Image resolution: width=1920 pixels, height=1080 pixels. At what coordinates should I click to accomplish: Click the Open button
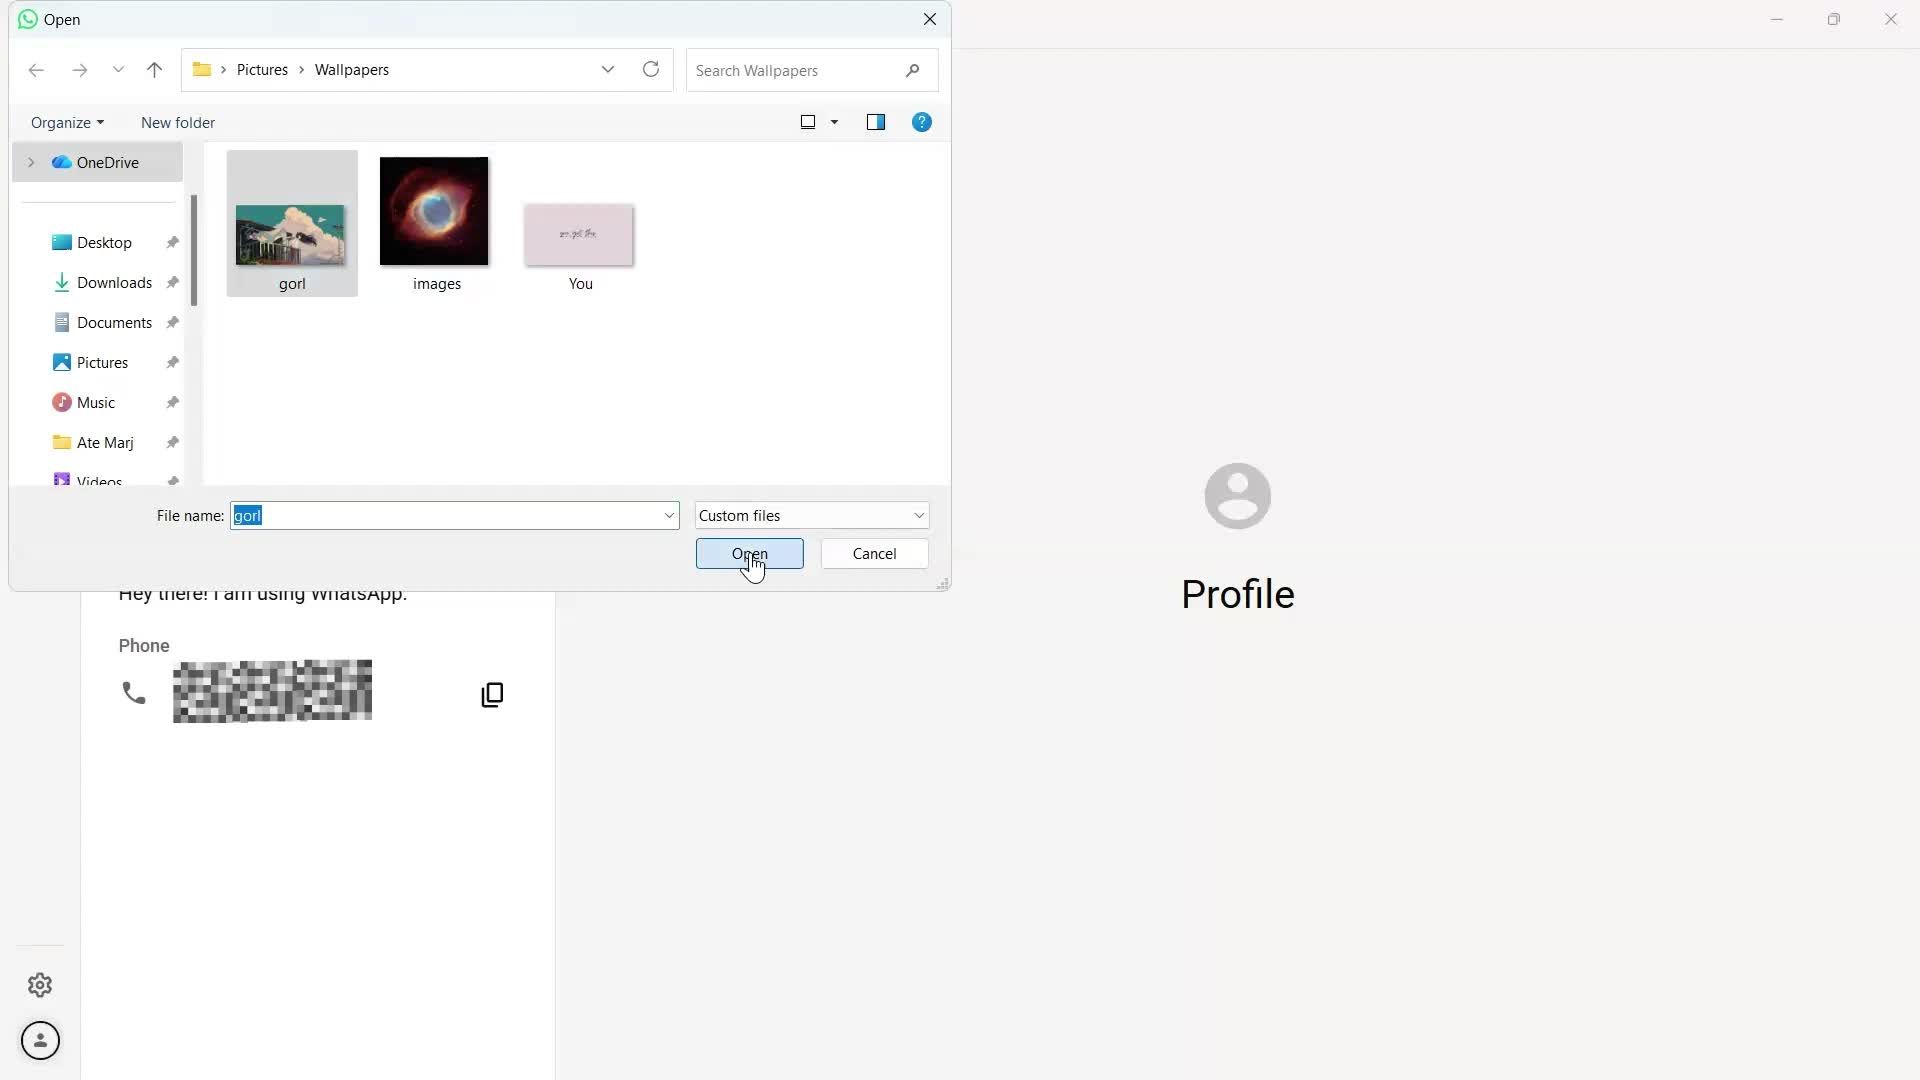(749, 553)
